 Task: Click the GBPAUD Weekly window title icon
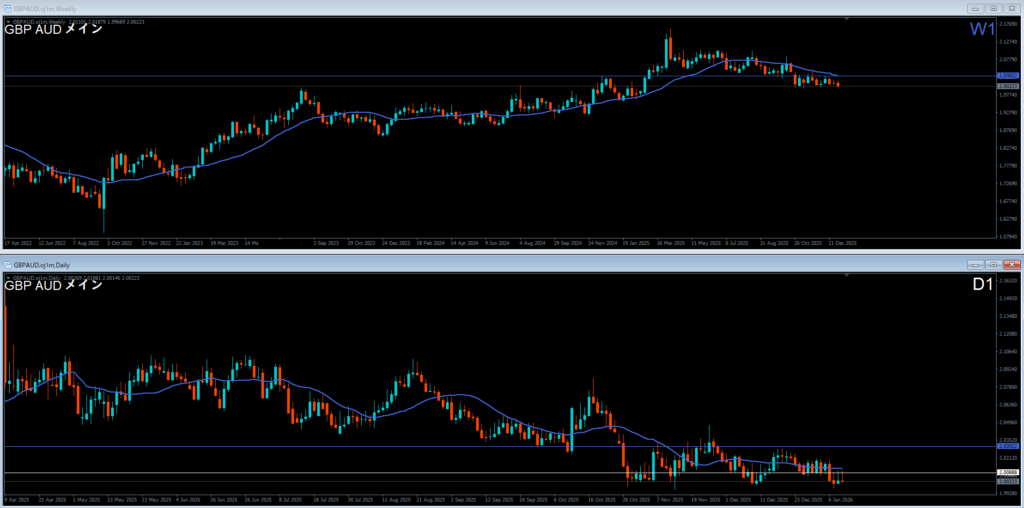8,8
